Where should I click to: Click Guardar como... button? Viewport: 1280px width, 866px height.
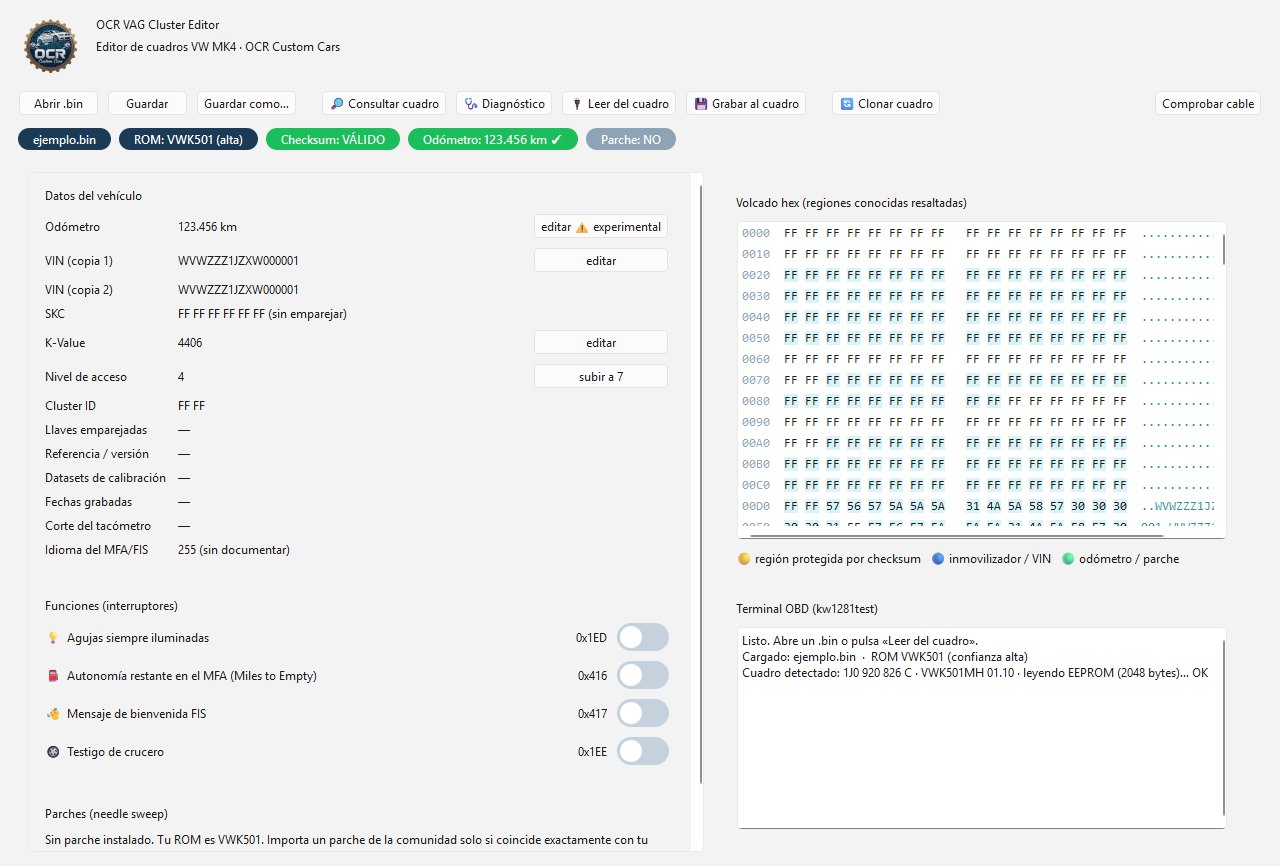pos(246,104)
